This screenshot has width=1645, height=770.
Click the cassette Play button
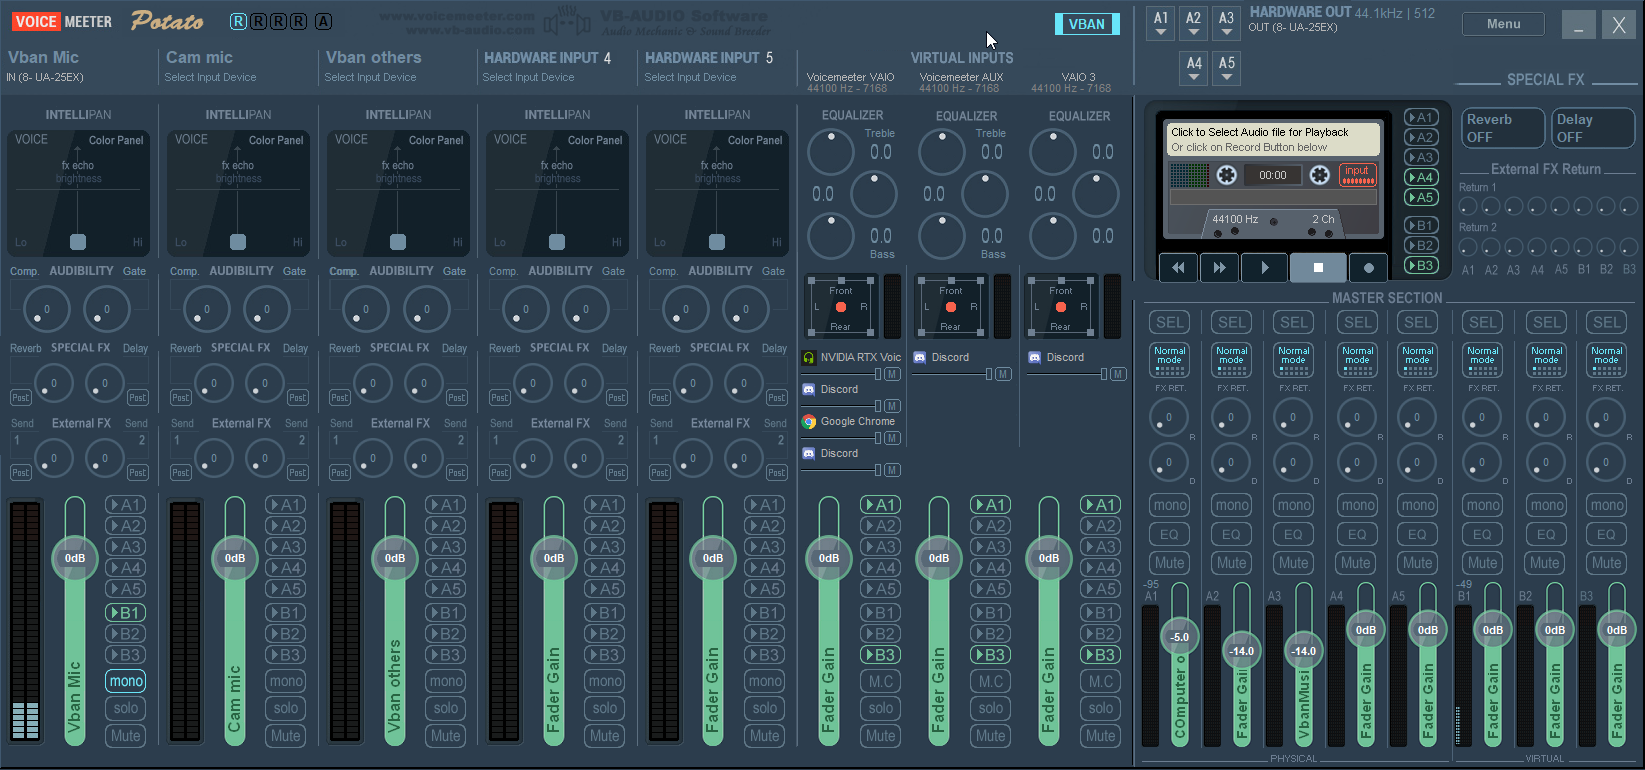pyautogui.click(x=1265, y=268)
